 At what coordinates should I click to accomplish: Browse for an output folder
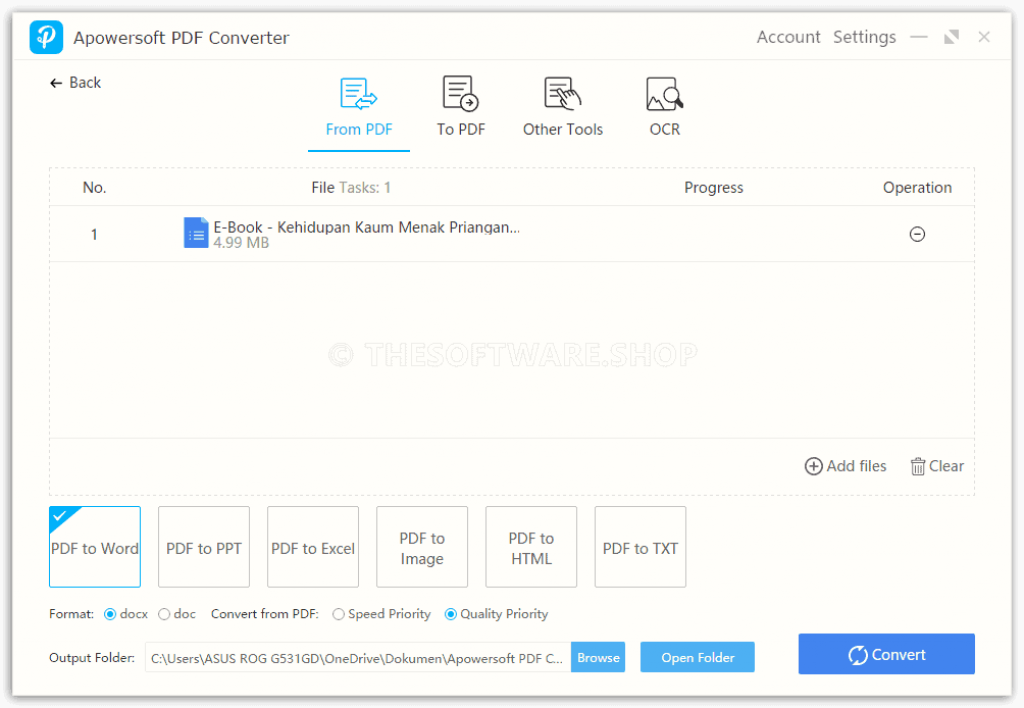click(x=598, y=658)
